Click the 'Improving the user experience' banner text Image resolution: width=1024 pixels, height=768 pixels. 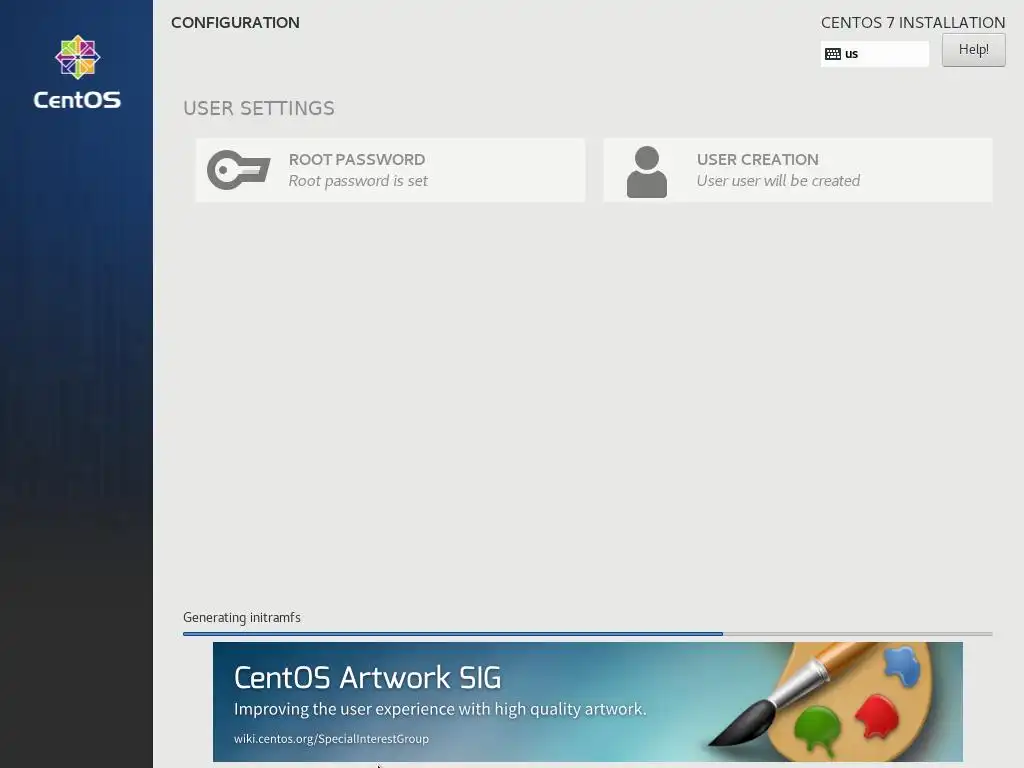pyautogui.click(x=440, y=709)
